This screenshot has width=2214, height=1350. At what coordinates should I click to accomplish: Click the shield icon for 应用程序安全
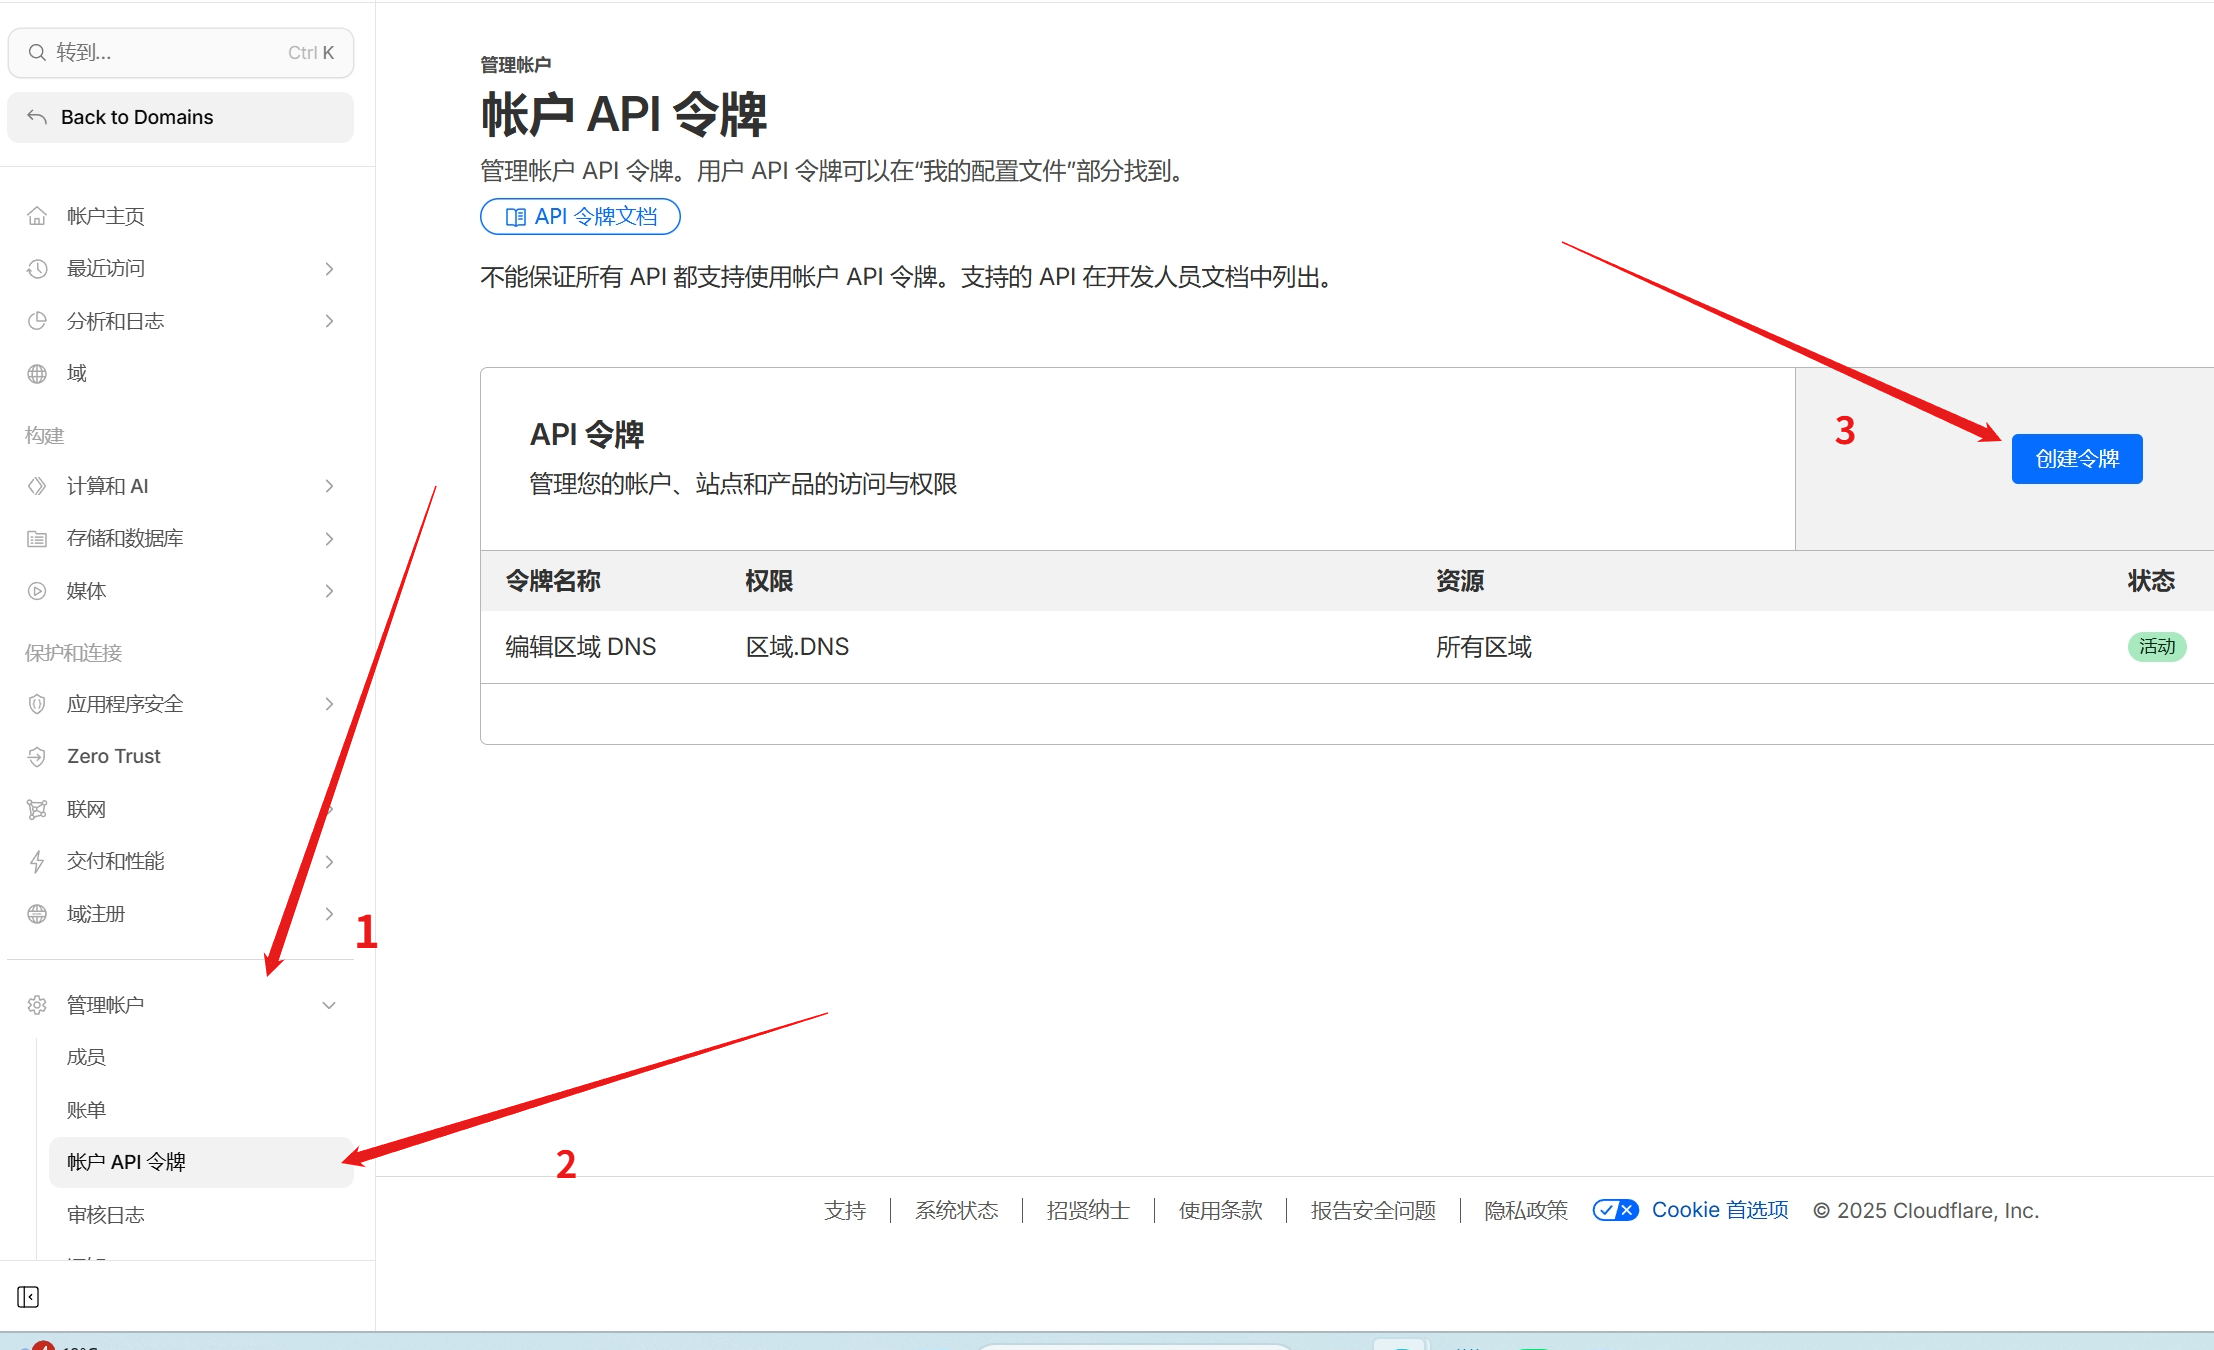tap(37, 704)
